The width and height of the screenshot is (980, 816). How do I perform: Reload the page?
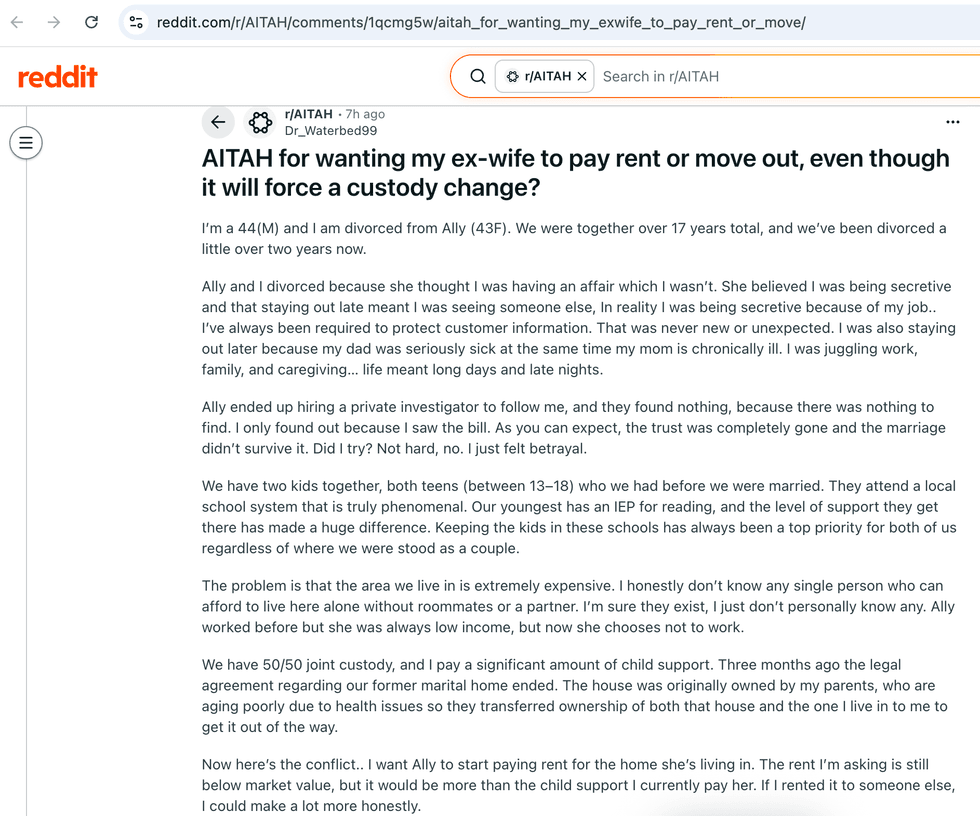91,22
